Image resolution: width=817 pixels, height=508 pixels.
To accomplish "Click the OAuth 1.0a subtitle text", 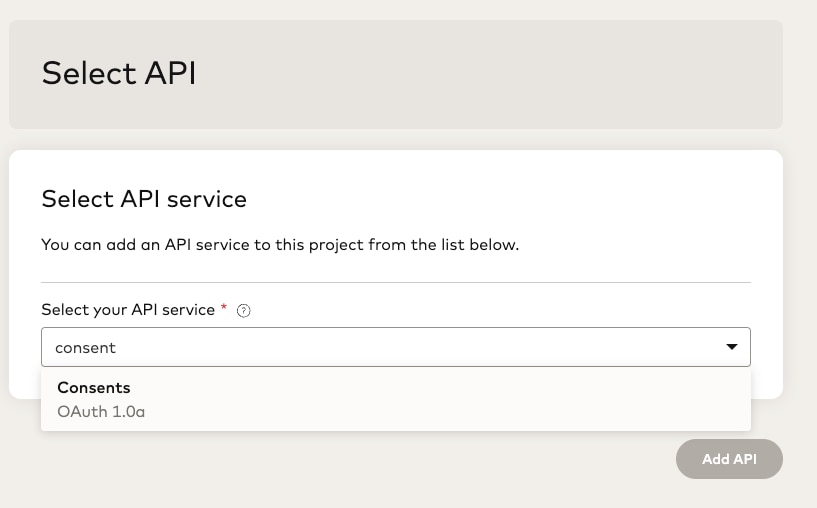I will click(x=101, y=411).
